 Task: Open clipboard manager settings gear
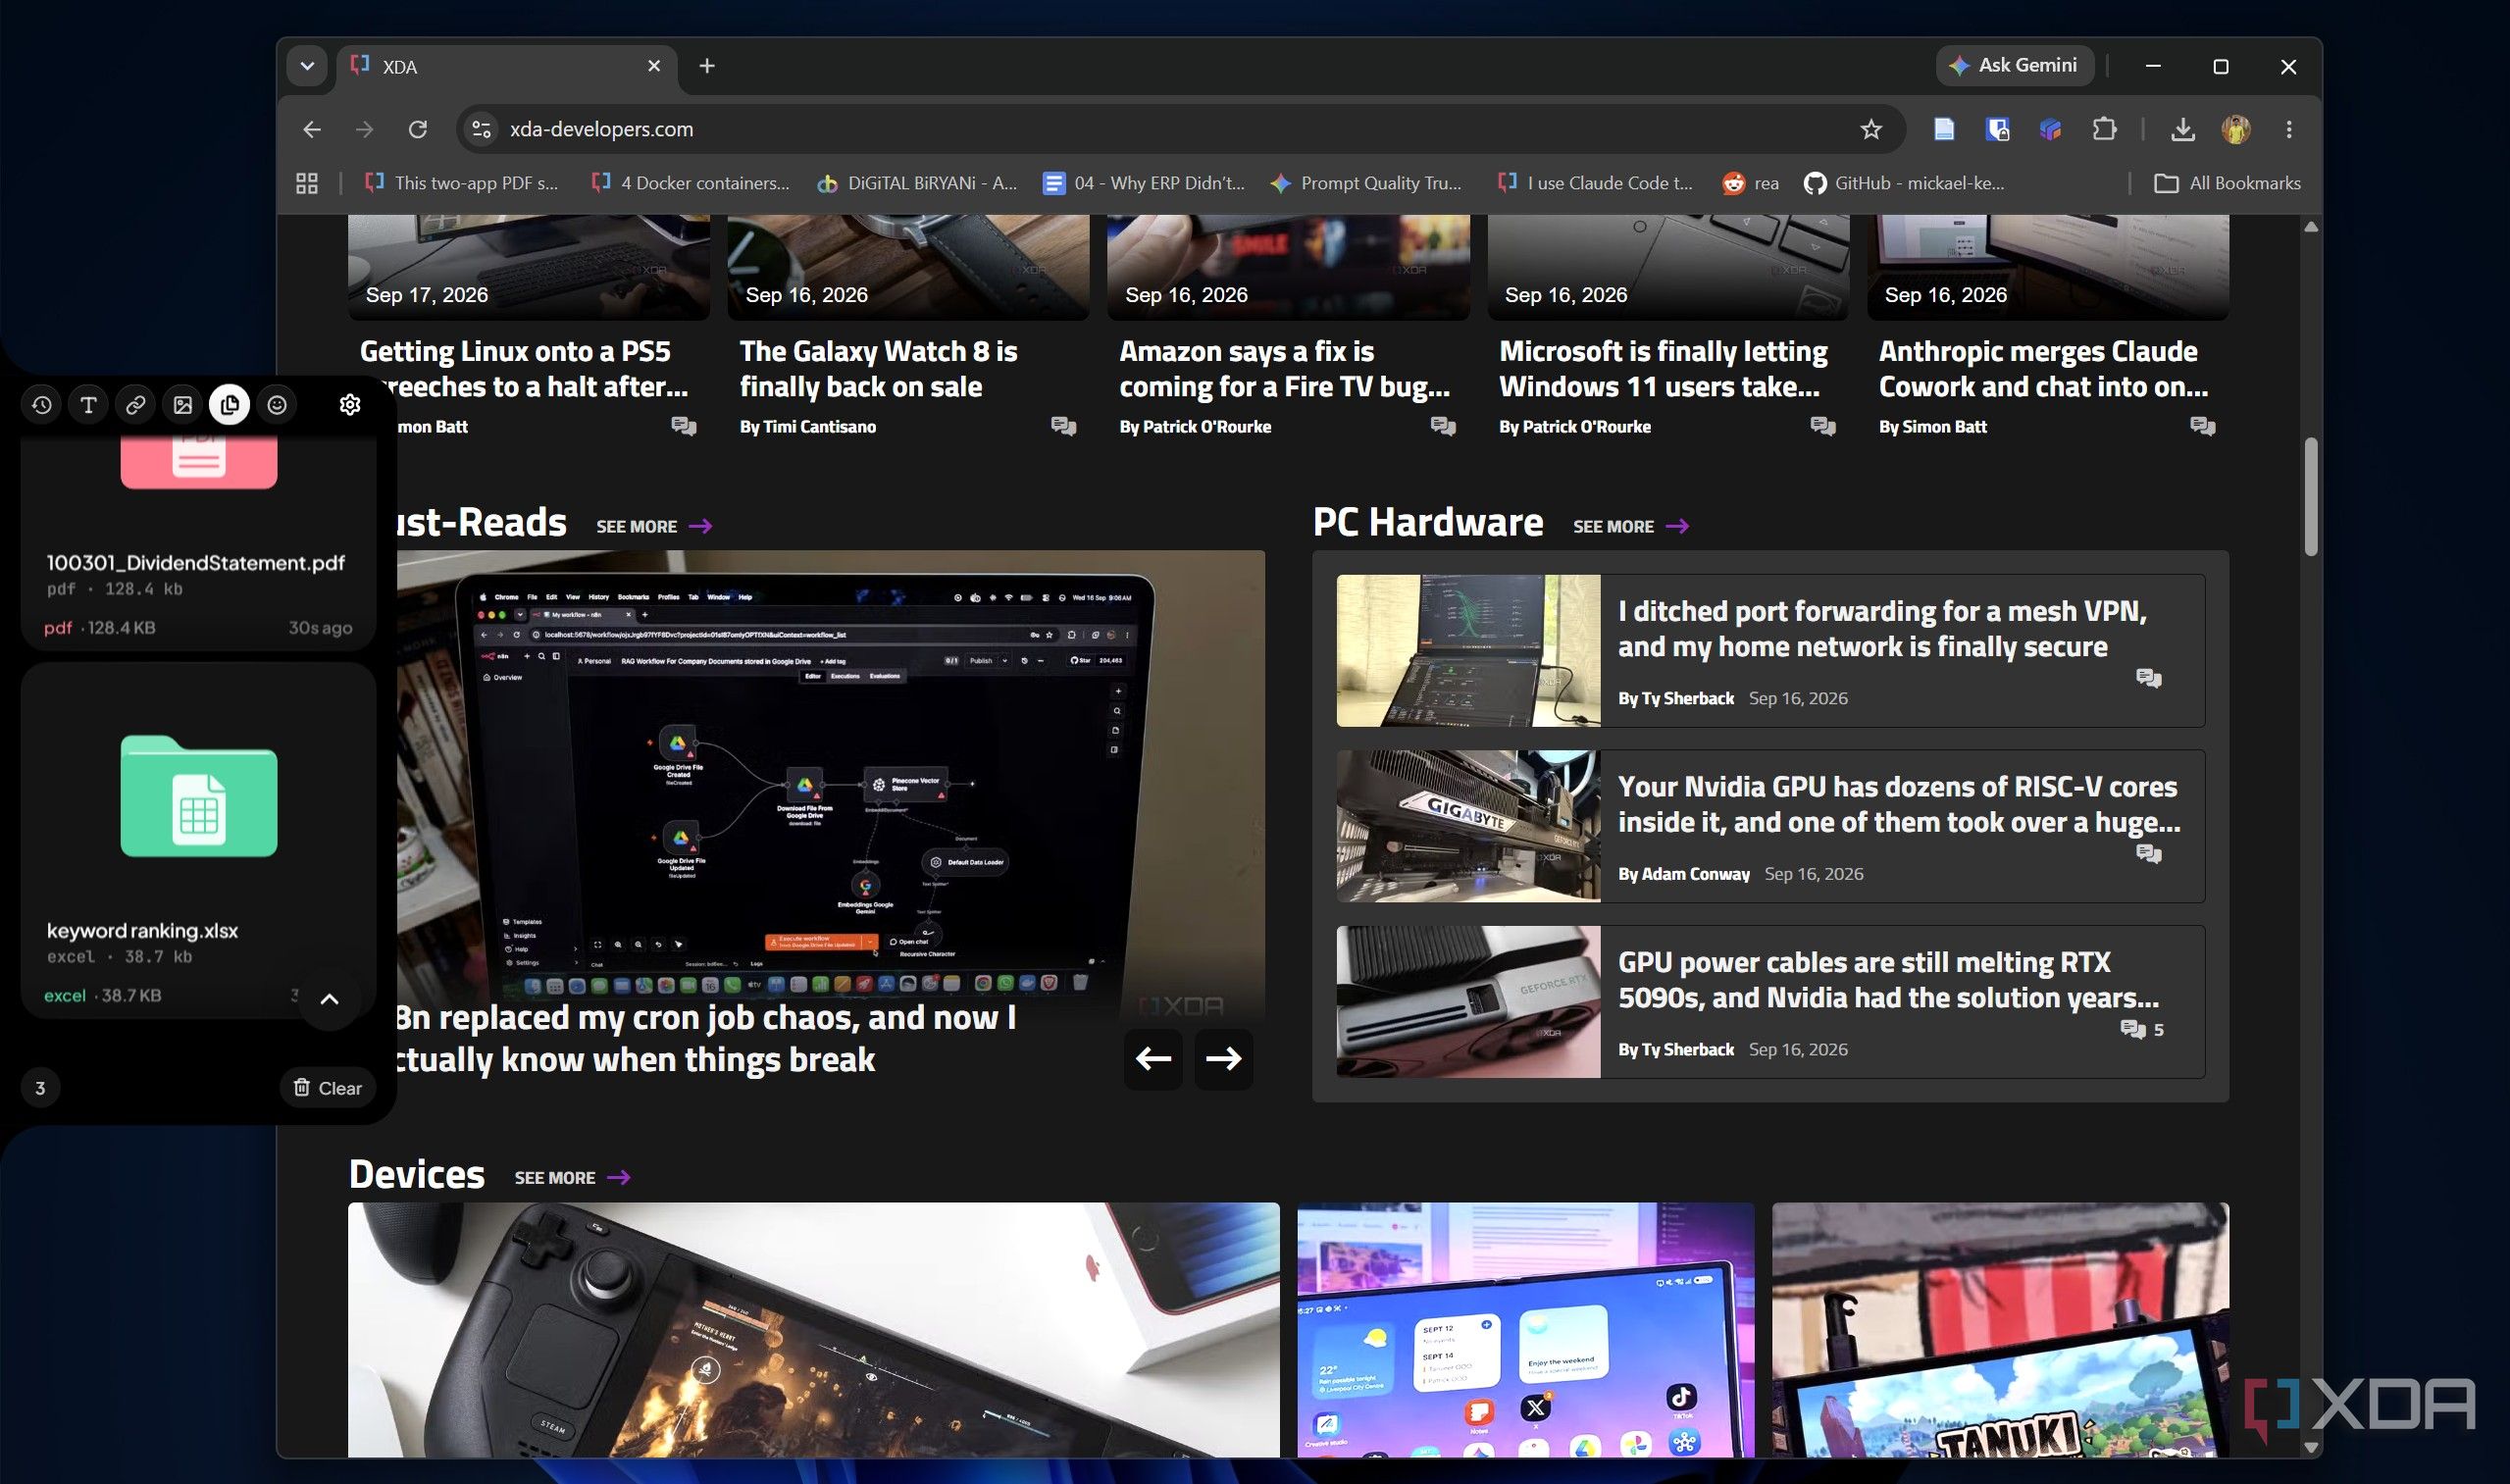pos(349,405)
